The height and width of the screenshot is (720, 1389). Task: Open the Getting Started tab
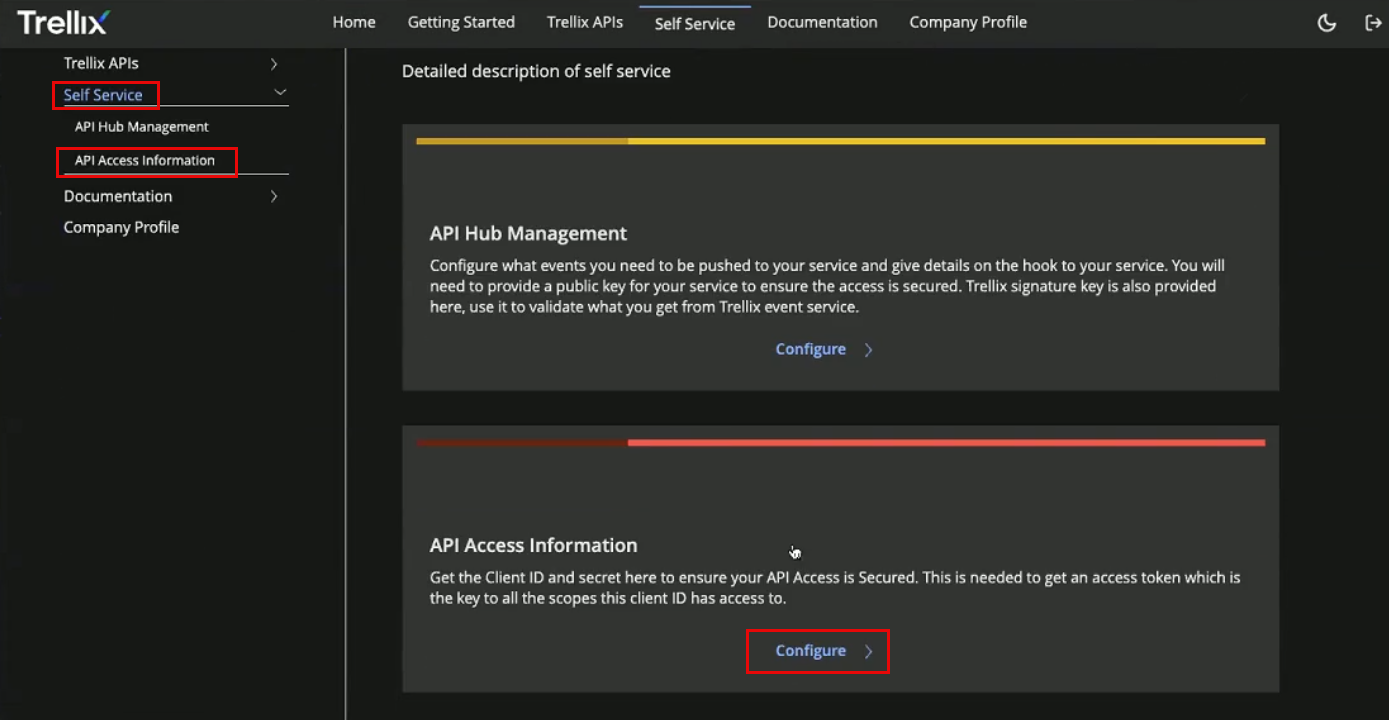[461, 22]
